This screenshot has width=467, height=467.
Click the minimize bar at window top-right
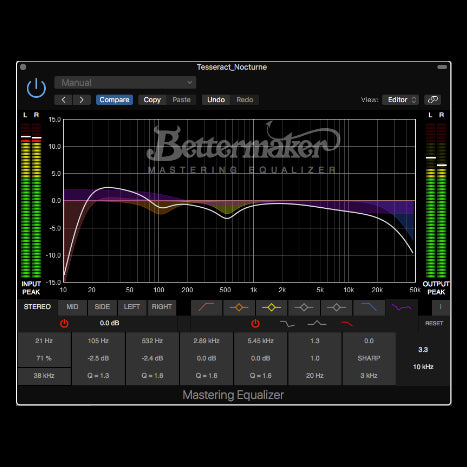click(442, 67)
